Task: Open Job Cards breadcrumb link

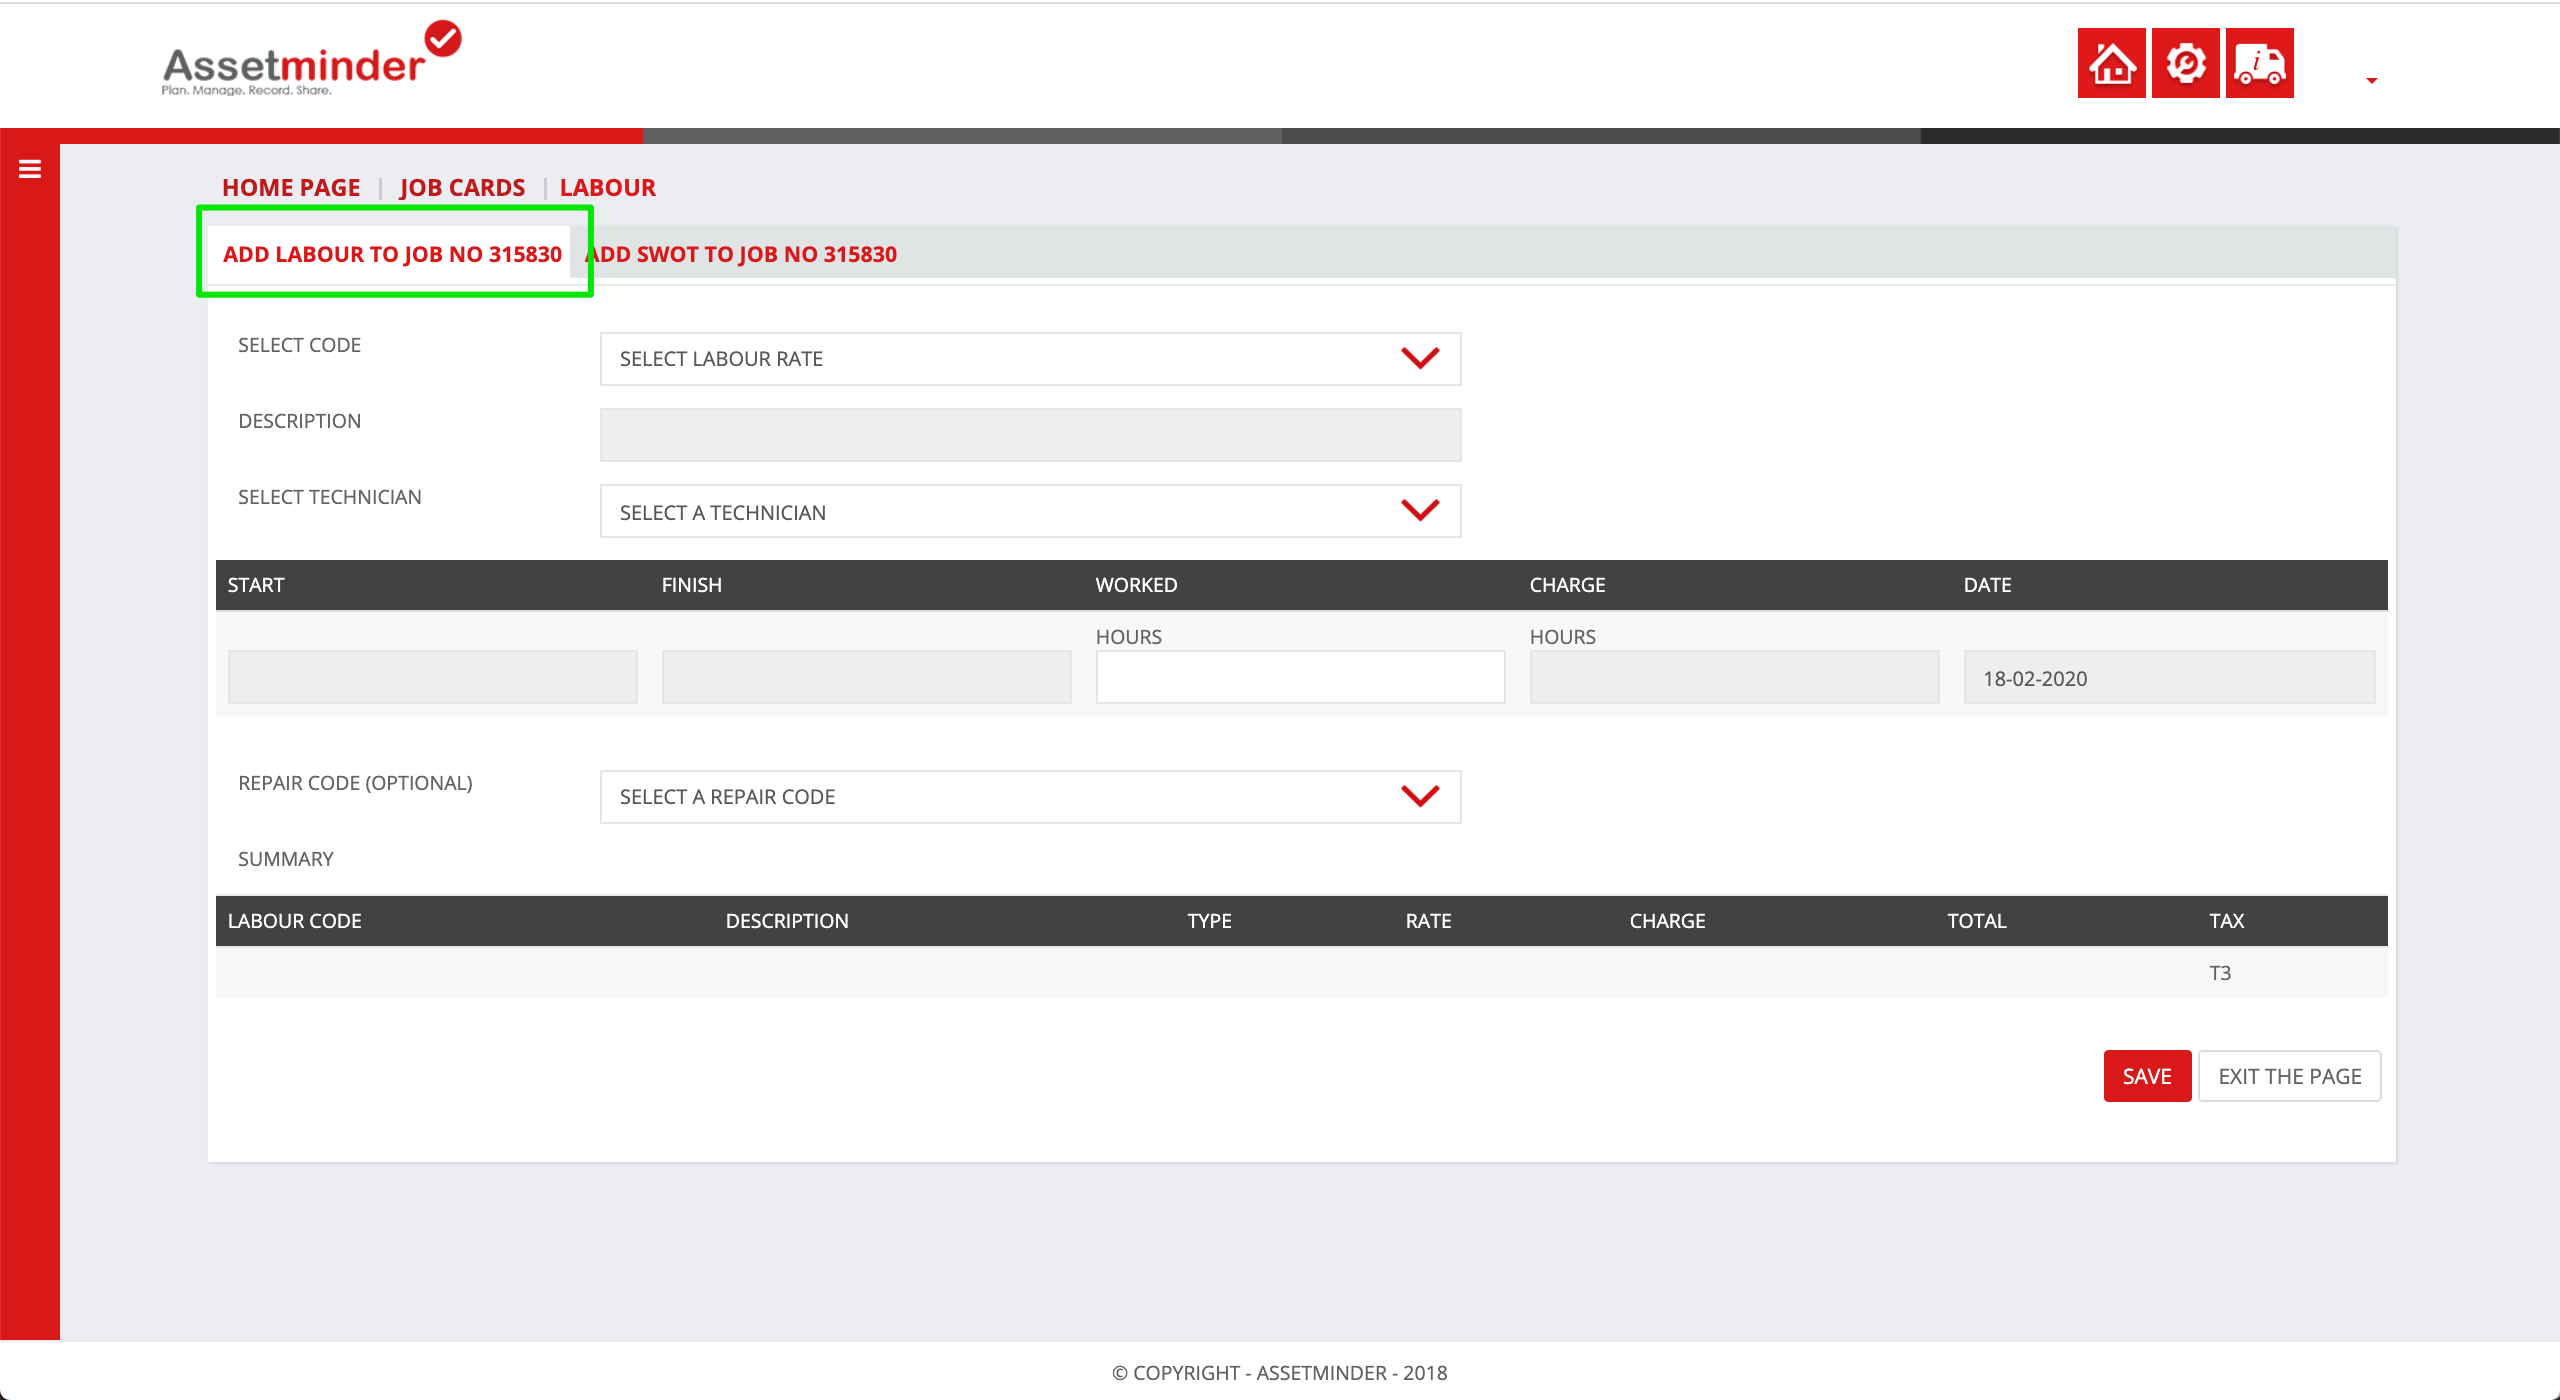Action: (462, 188)
